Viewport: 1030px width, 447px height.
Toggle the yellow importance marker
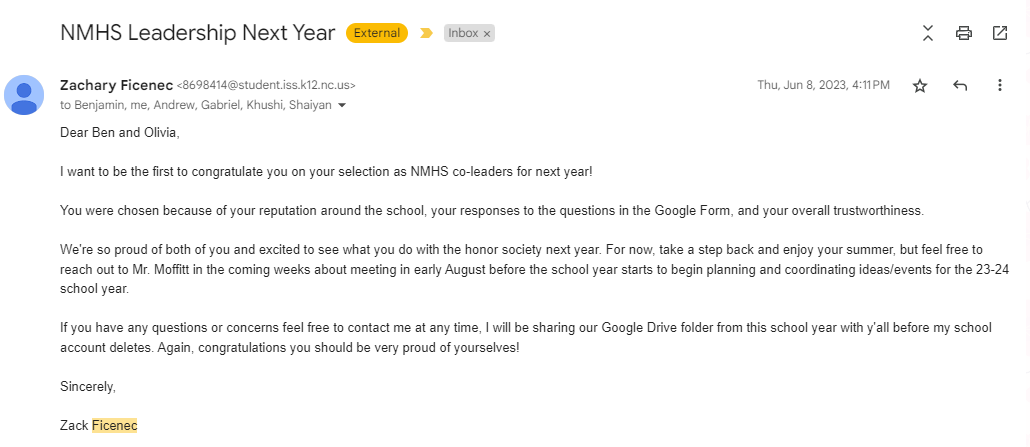[427, 33]
